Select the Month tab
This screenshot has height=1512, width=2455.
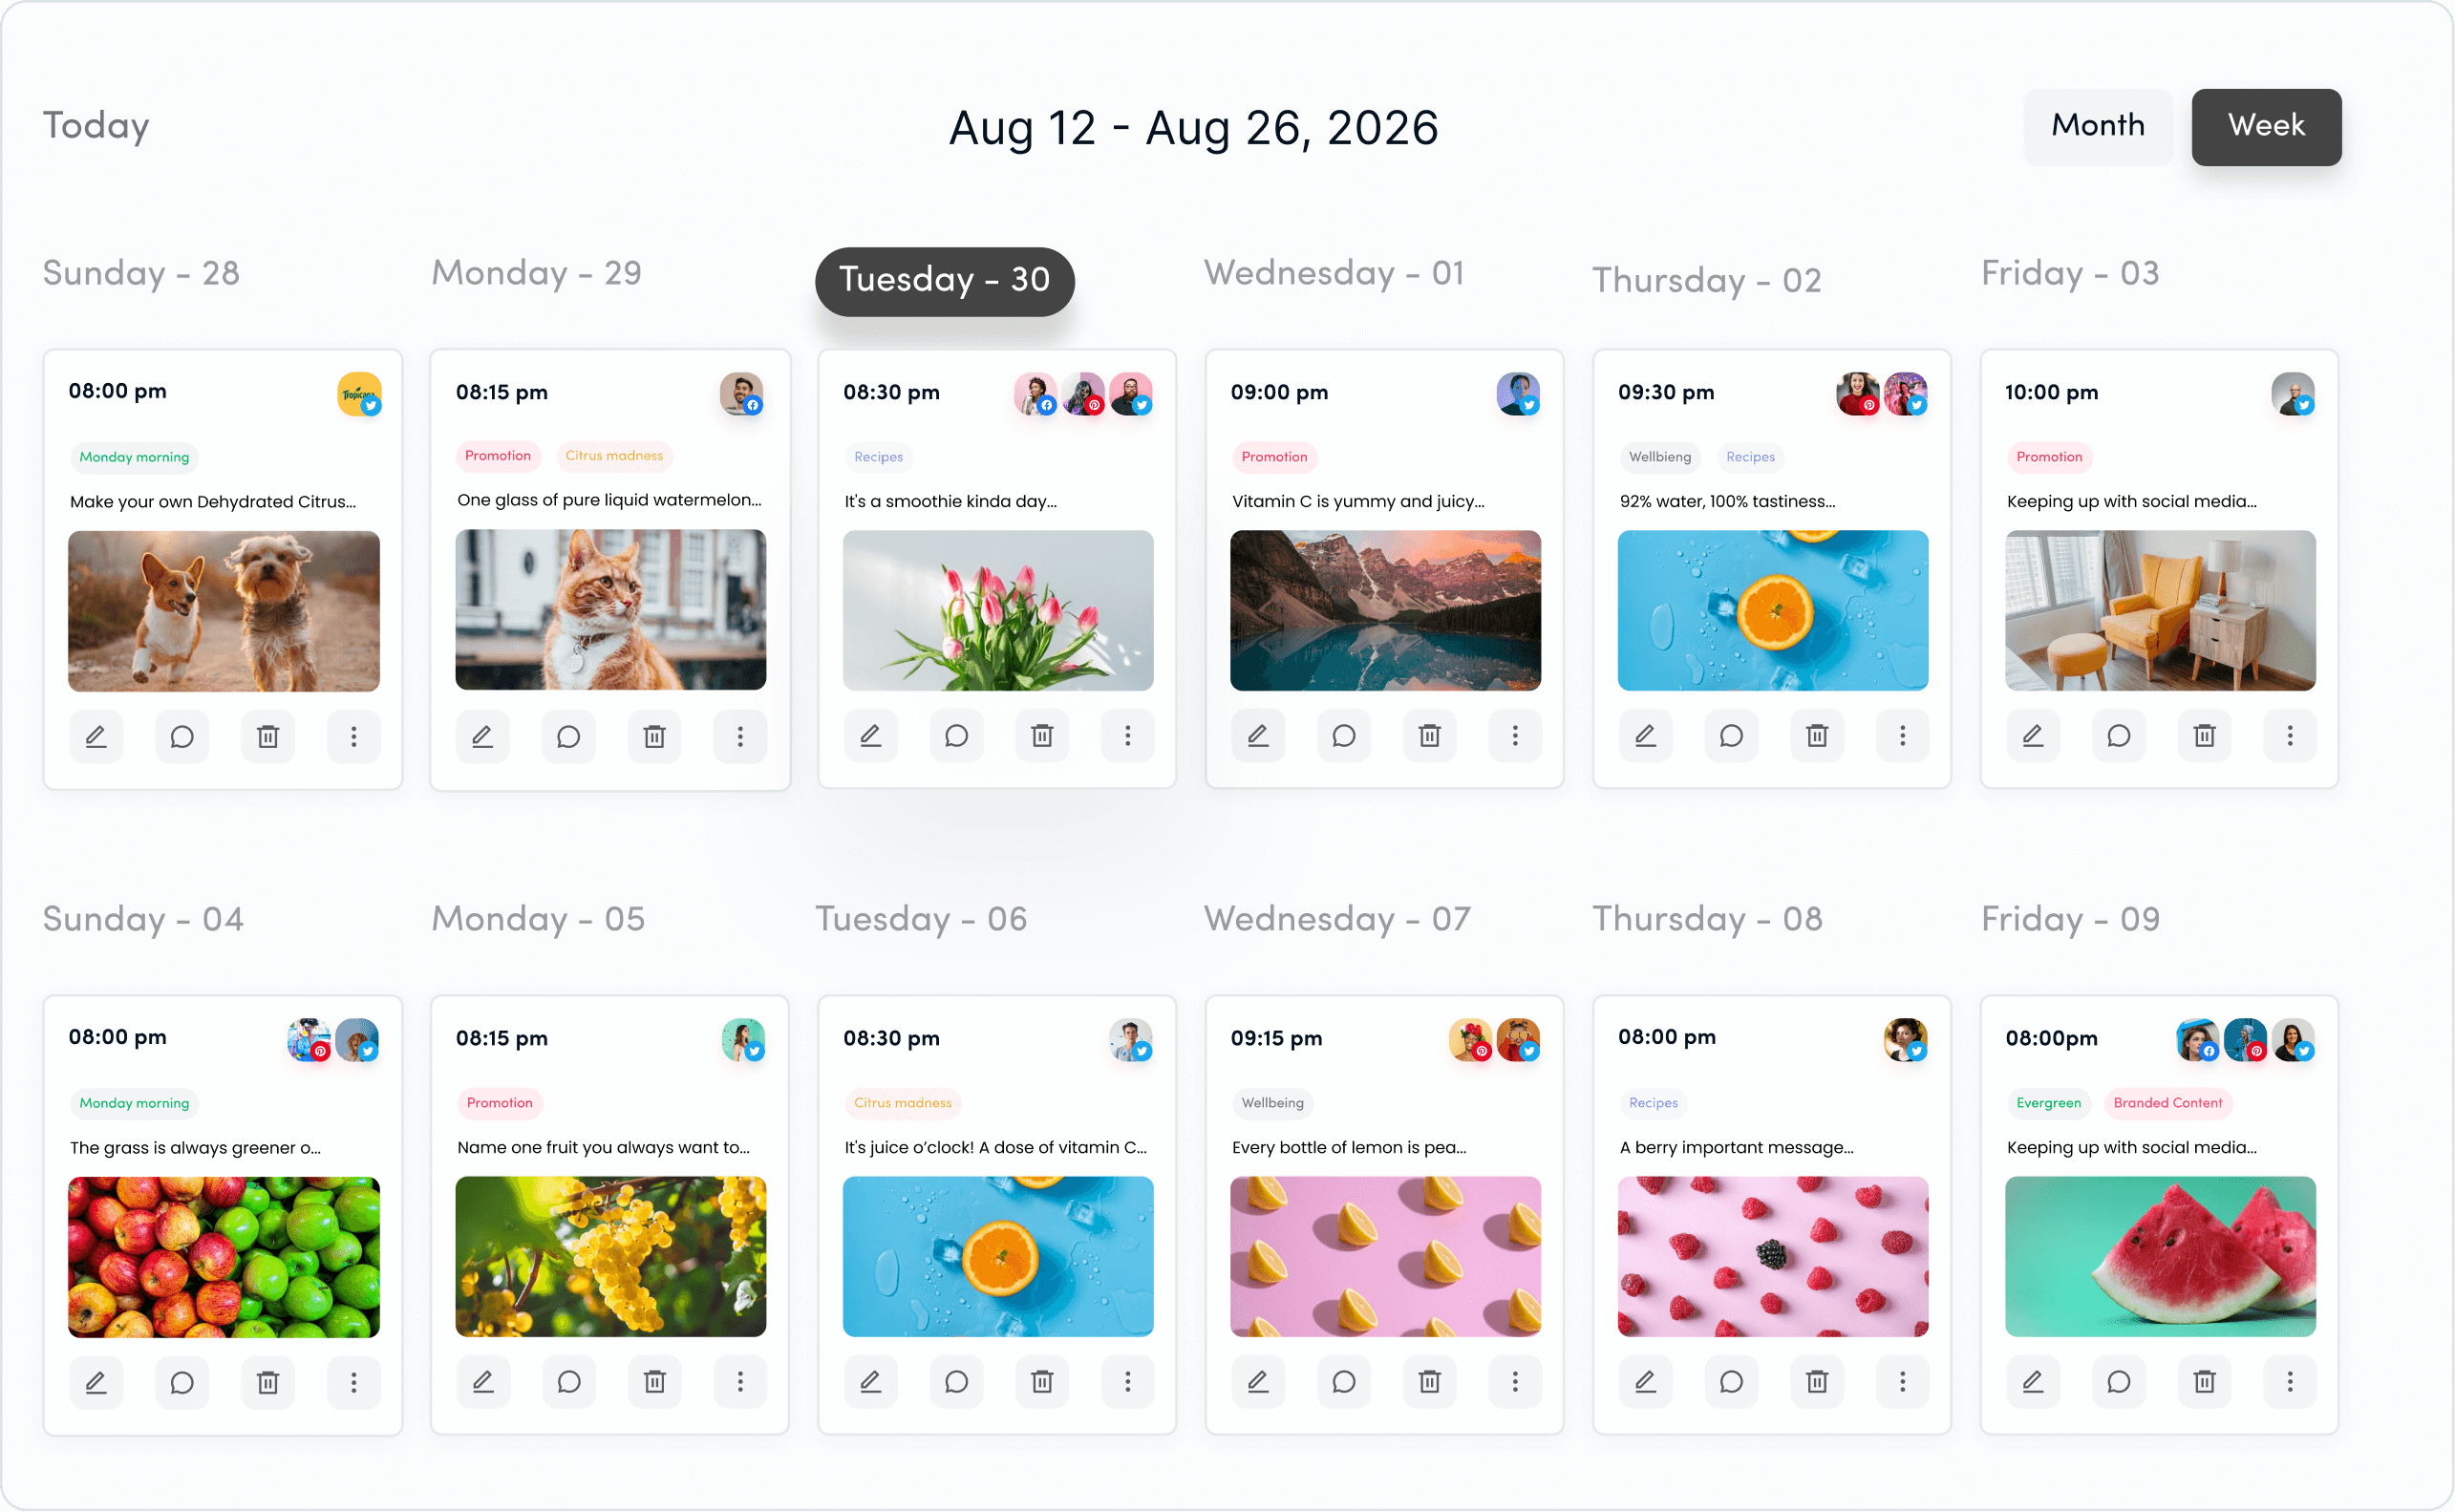tap(2101, 124)
